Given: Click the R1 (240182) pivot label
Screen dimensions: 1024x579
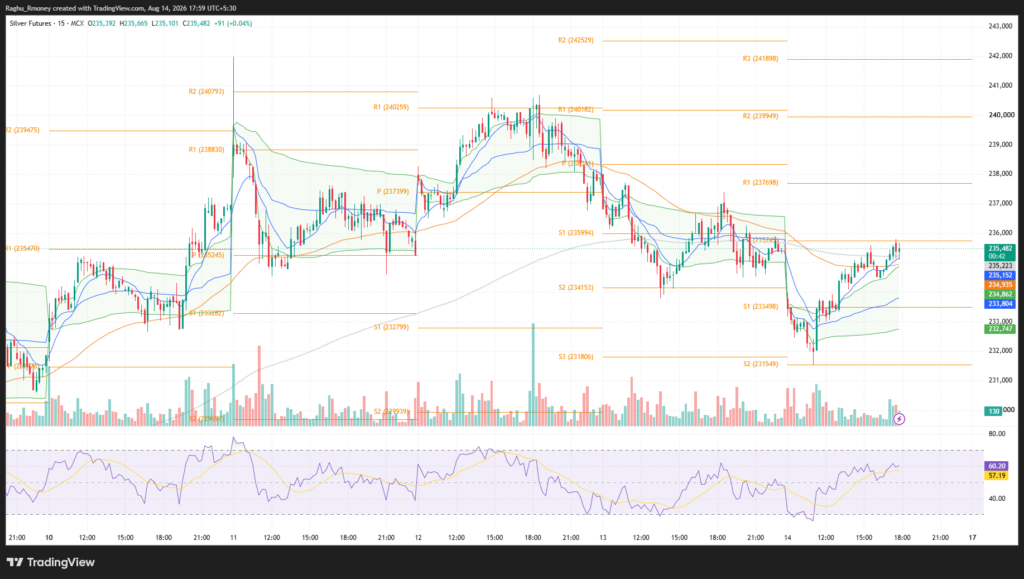Looking at the screenshot, I should pyautogui.click(x=576, y=110).
